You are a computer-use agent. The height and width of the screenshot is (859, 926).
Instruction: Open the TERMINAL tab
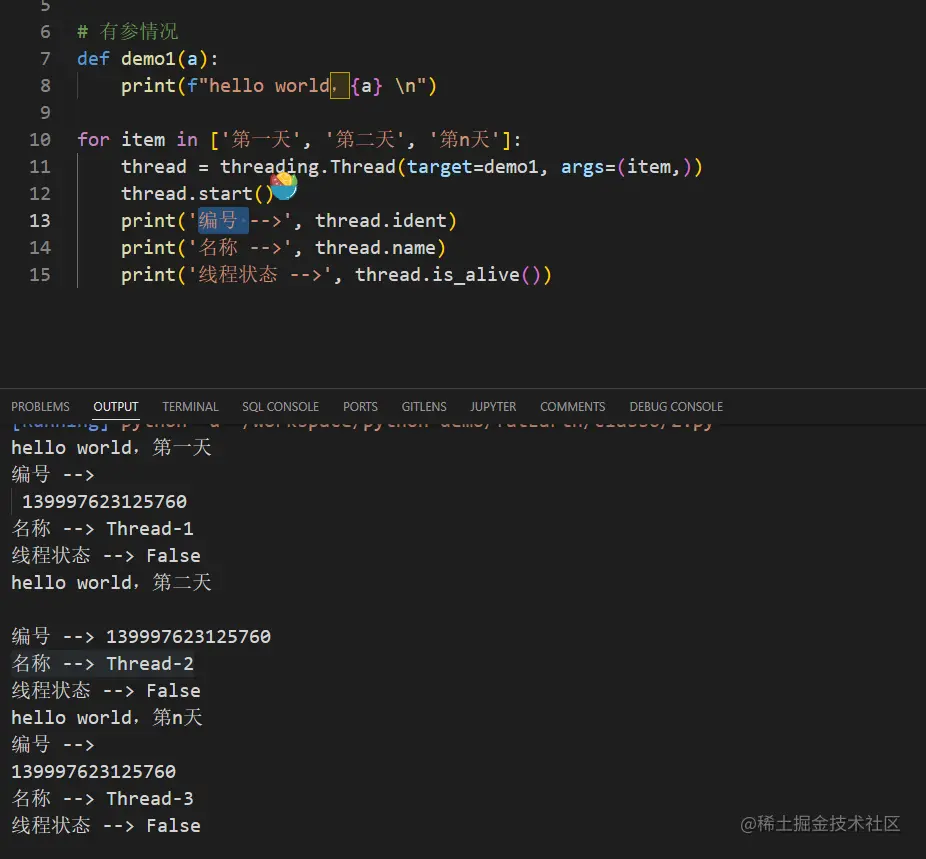pyautogui.click(x=190, y=407)
